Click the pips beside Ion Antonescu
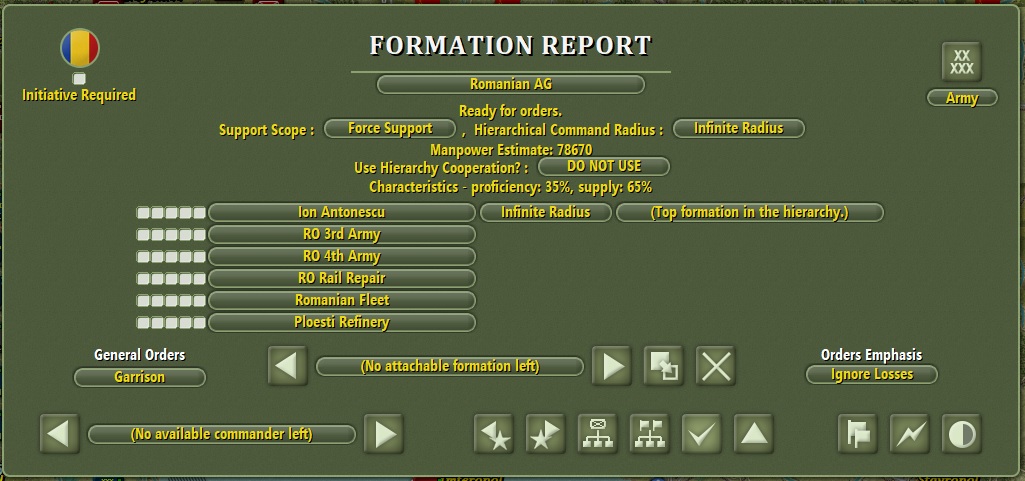 tap(171, 212)
